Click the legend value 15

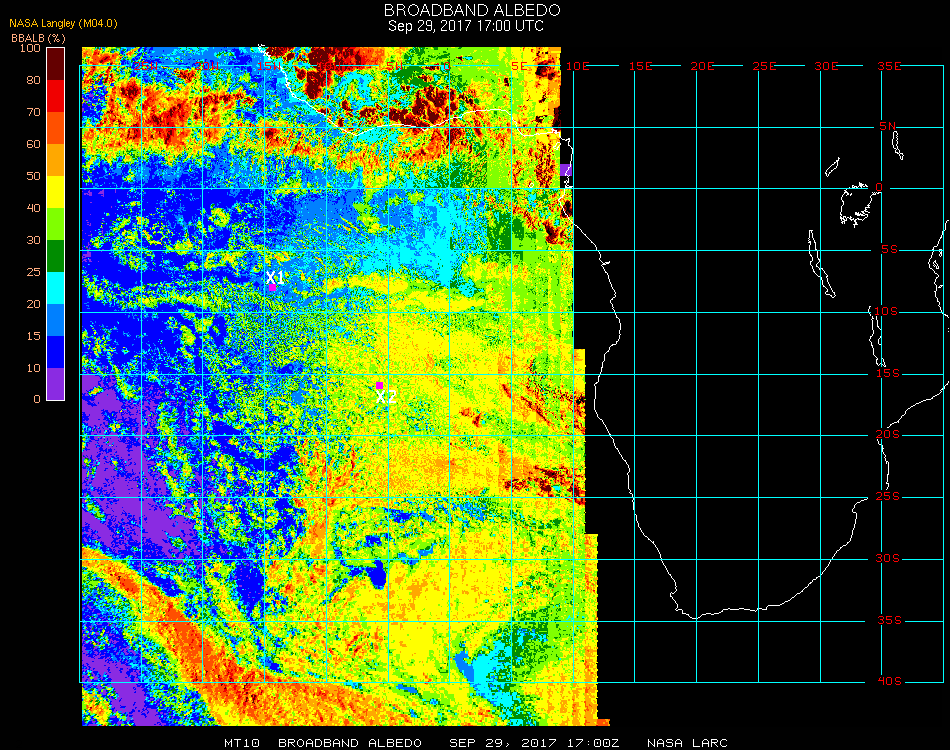click(x=33, y=336)
